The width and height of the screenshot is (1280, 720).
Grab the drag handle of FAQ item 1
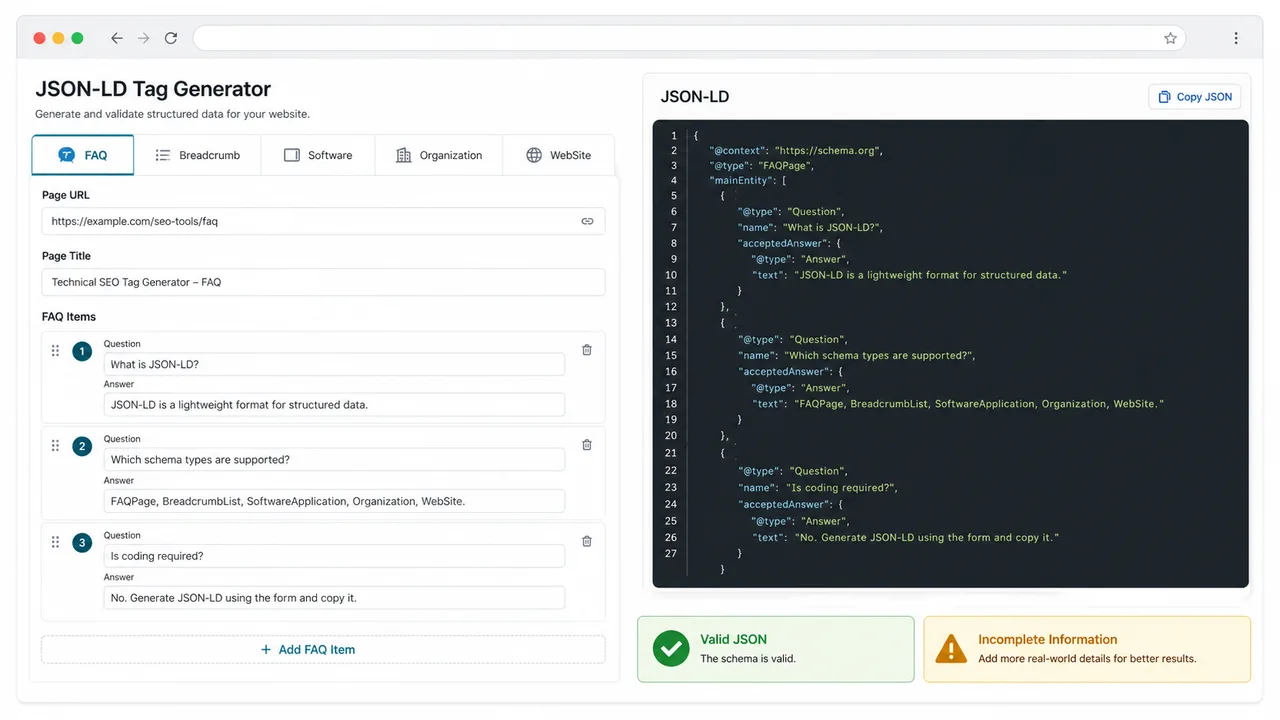pos(55,350)
